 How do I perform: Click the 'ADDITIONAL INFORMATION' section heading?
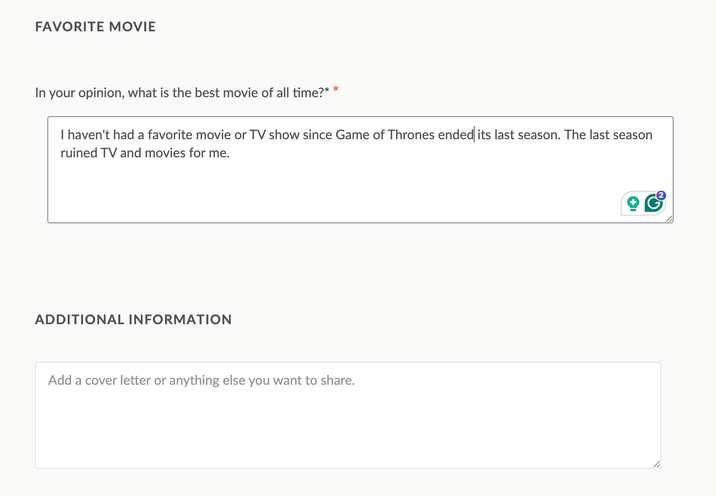(133, 319)
